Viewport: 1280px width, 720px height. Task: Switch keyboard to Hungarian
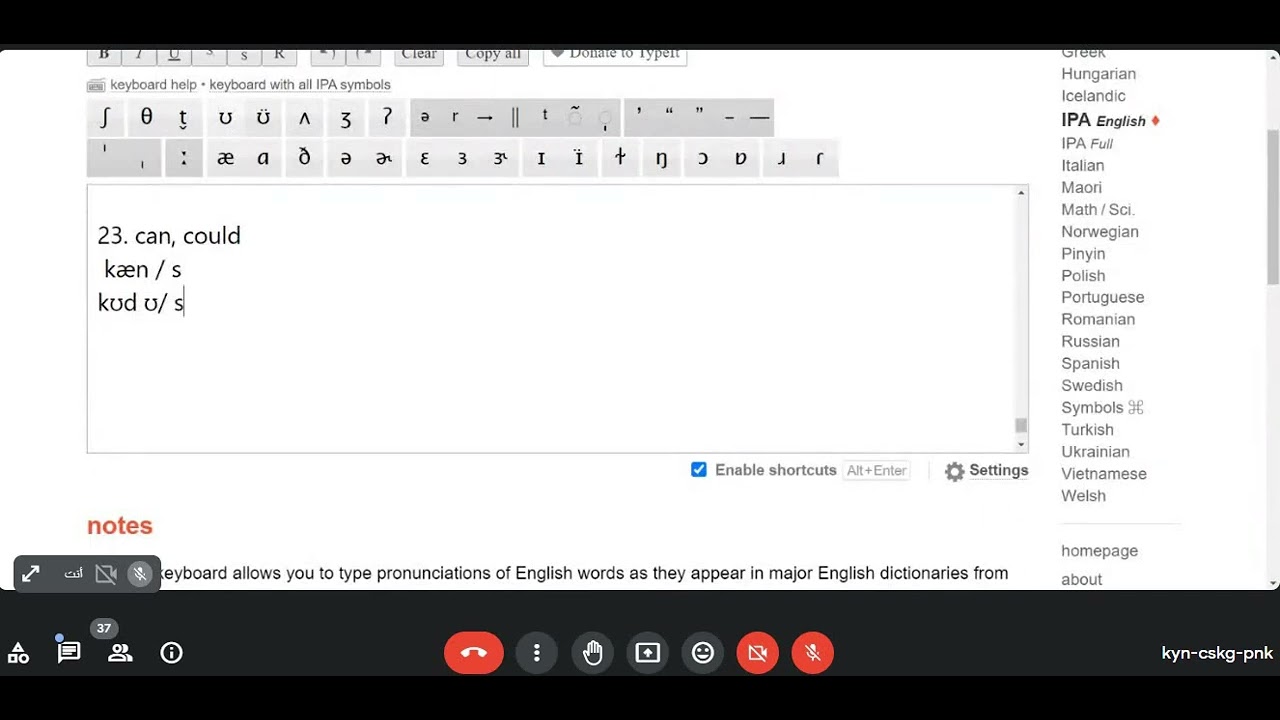click(1099, 74)
